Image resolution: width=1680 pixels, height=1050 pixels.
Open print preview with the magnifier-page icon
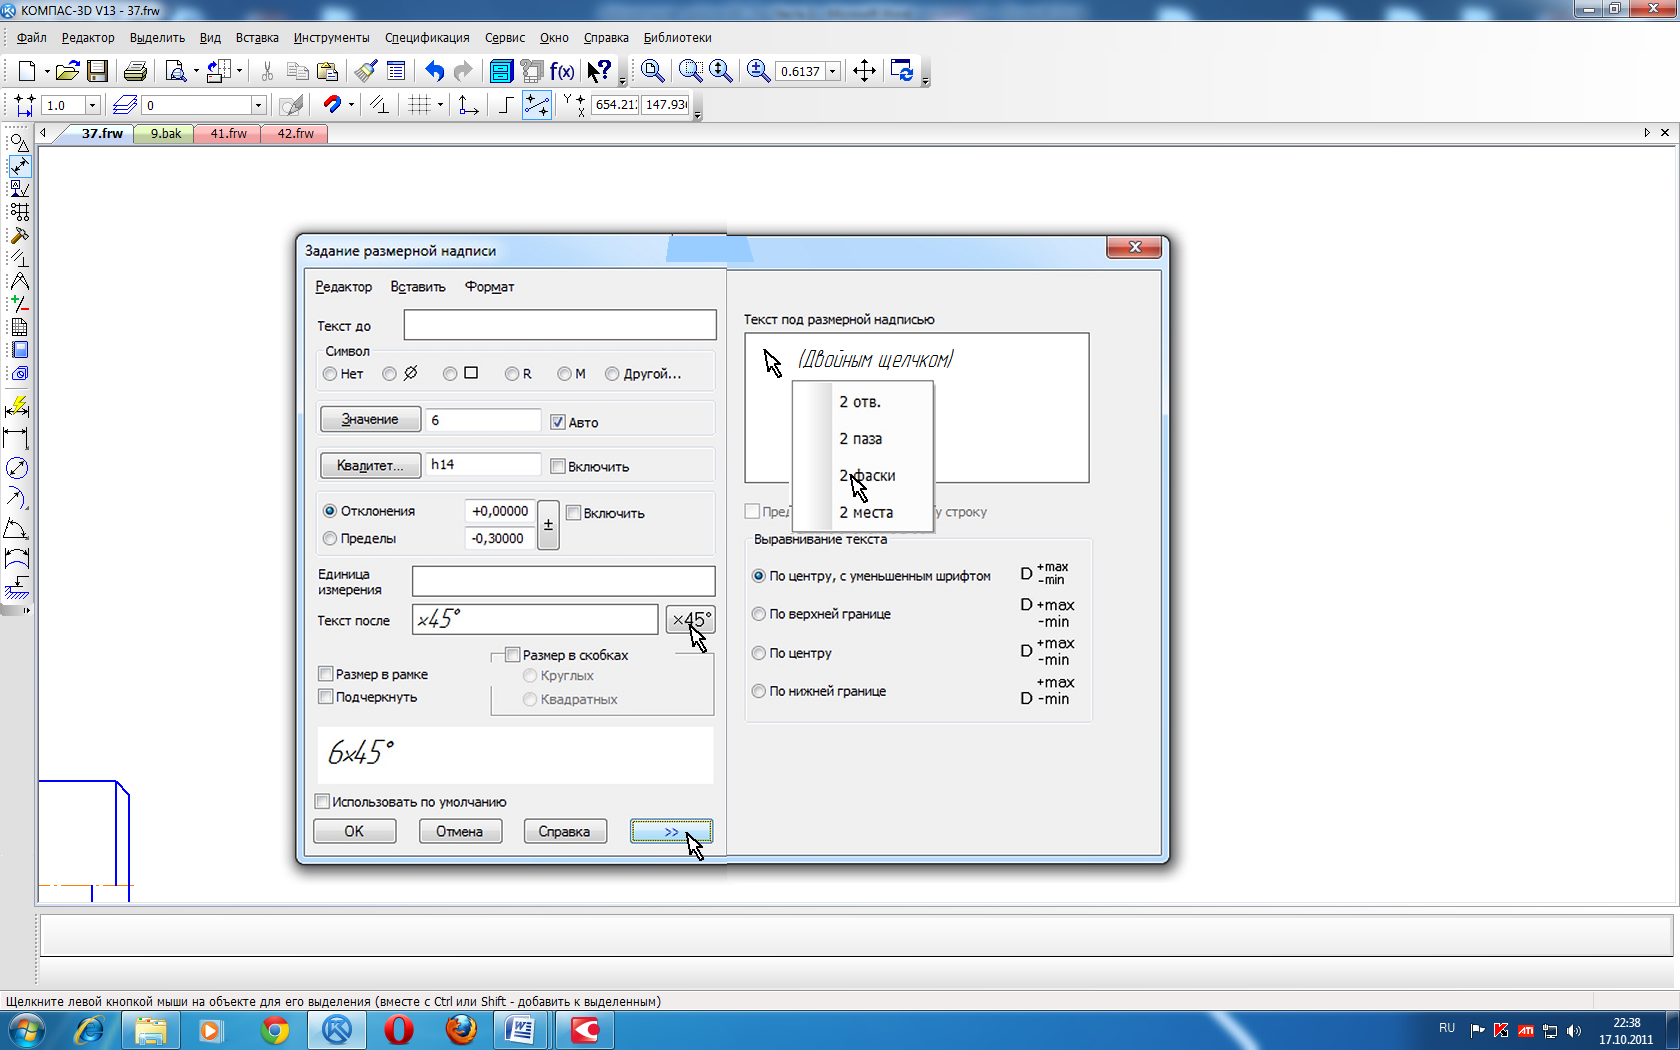(176, 71)
